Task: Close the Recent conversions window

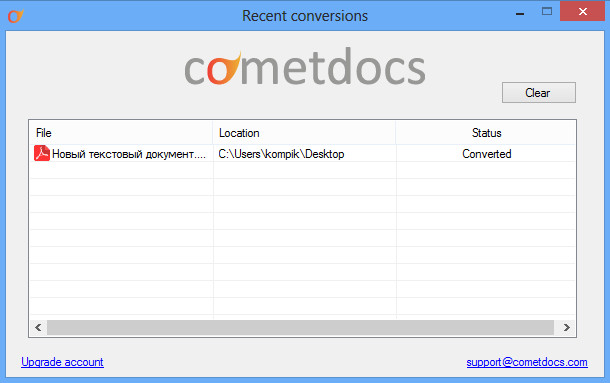Action: (582, 11)
